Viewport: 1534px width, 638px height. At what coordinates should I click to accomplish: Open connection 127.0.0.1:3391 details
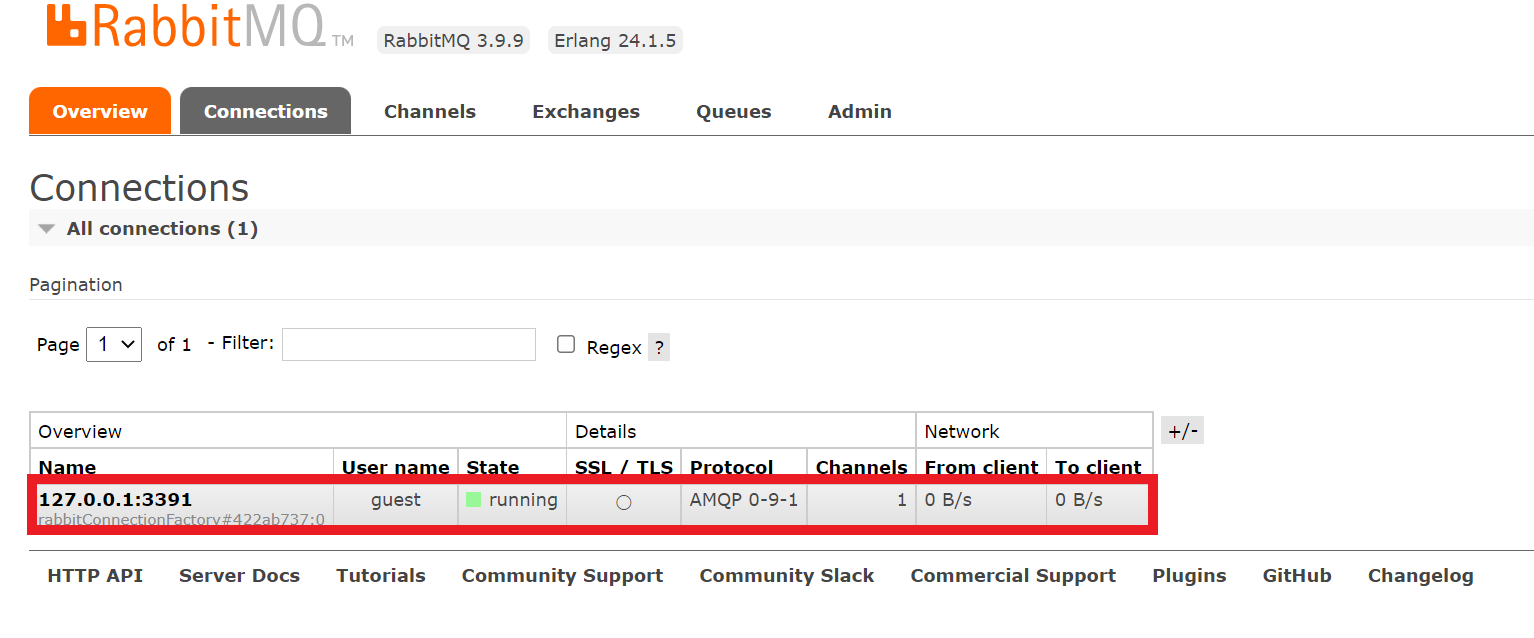coord(115,499)
